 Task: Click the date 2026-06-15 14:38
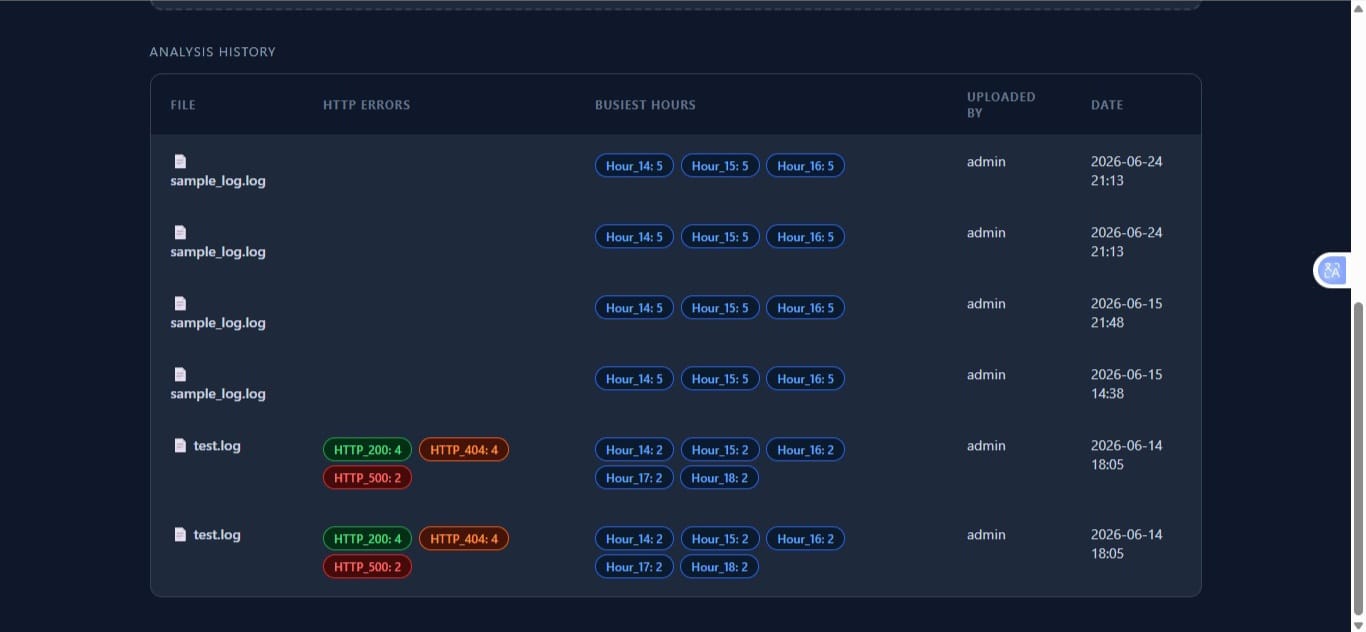1127,384
